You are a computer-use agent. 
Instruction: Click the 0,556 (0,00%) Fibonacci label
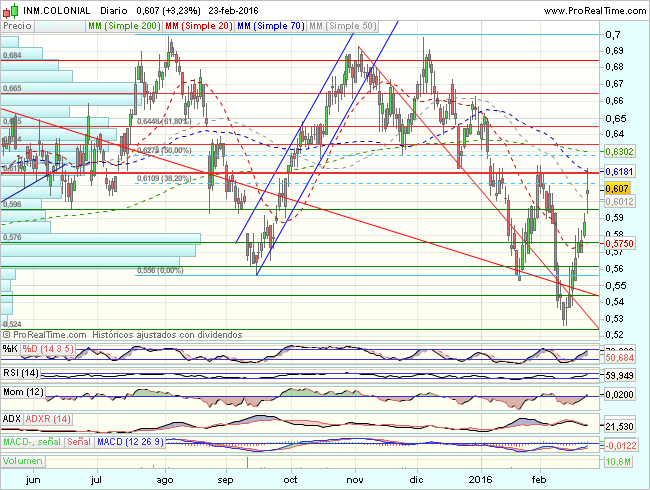(160, 270)
